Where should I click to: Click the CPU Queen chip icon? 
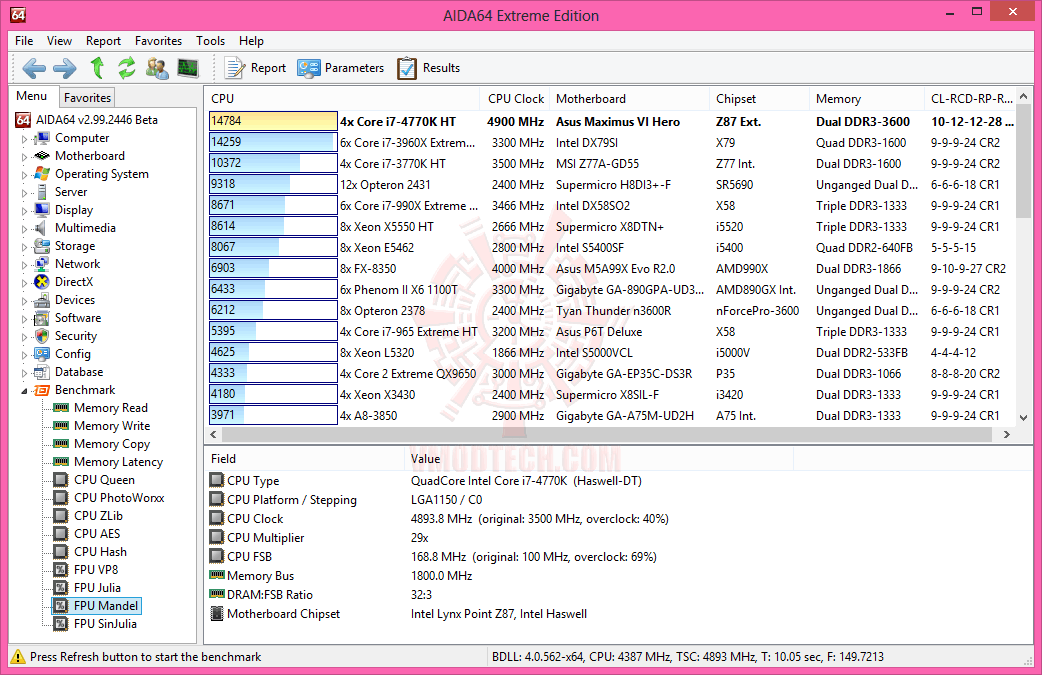click(60, 479)
